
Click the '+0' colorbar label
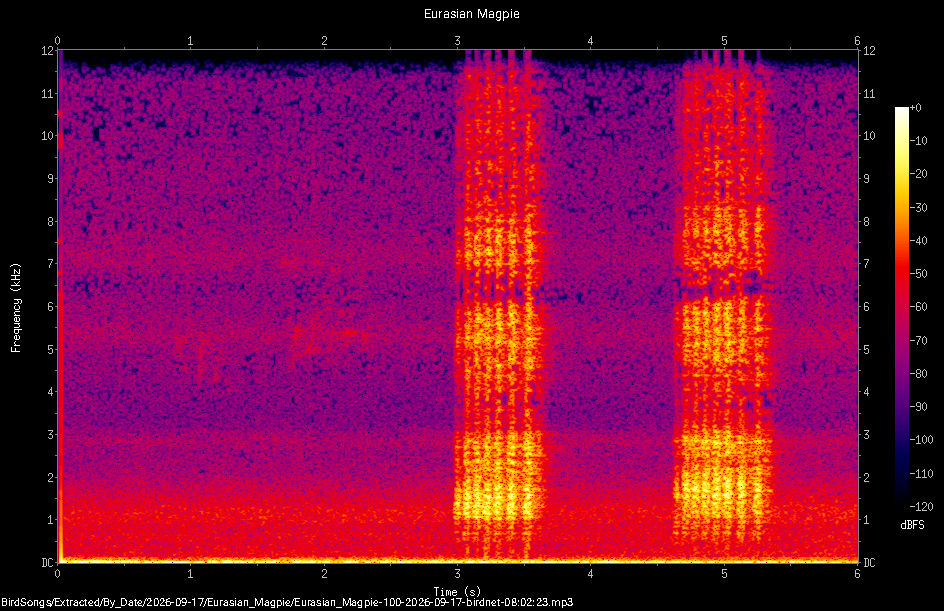pyautogui.click(x=916, y=108)
